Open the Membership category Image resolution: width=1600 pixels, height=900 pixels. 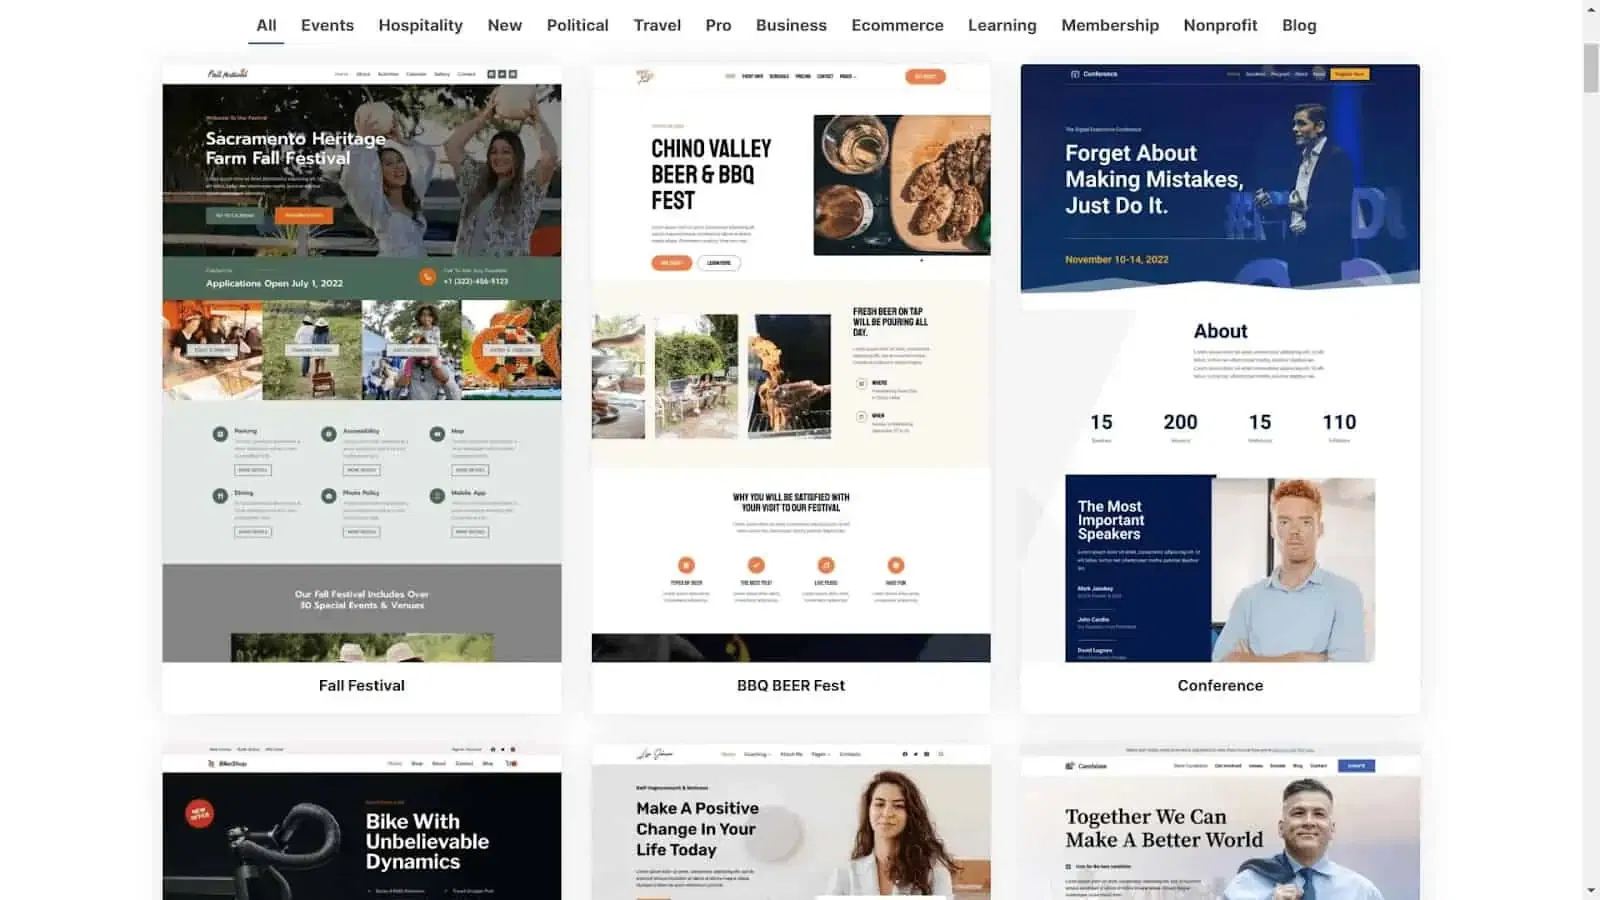tap(1110, 25)
